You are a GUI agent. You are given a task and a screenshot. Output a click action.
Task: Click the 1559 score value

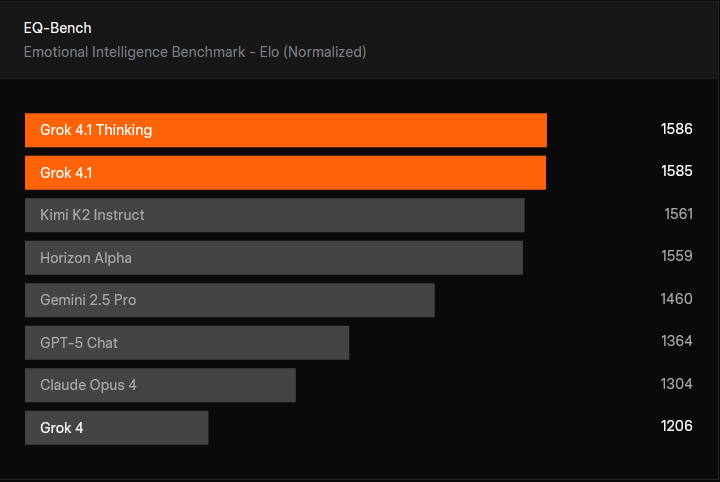(x=676, y=256)
